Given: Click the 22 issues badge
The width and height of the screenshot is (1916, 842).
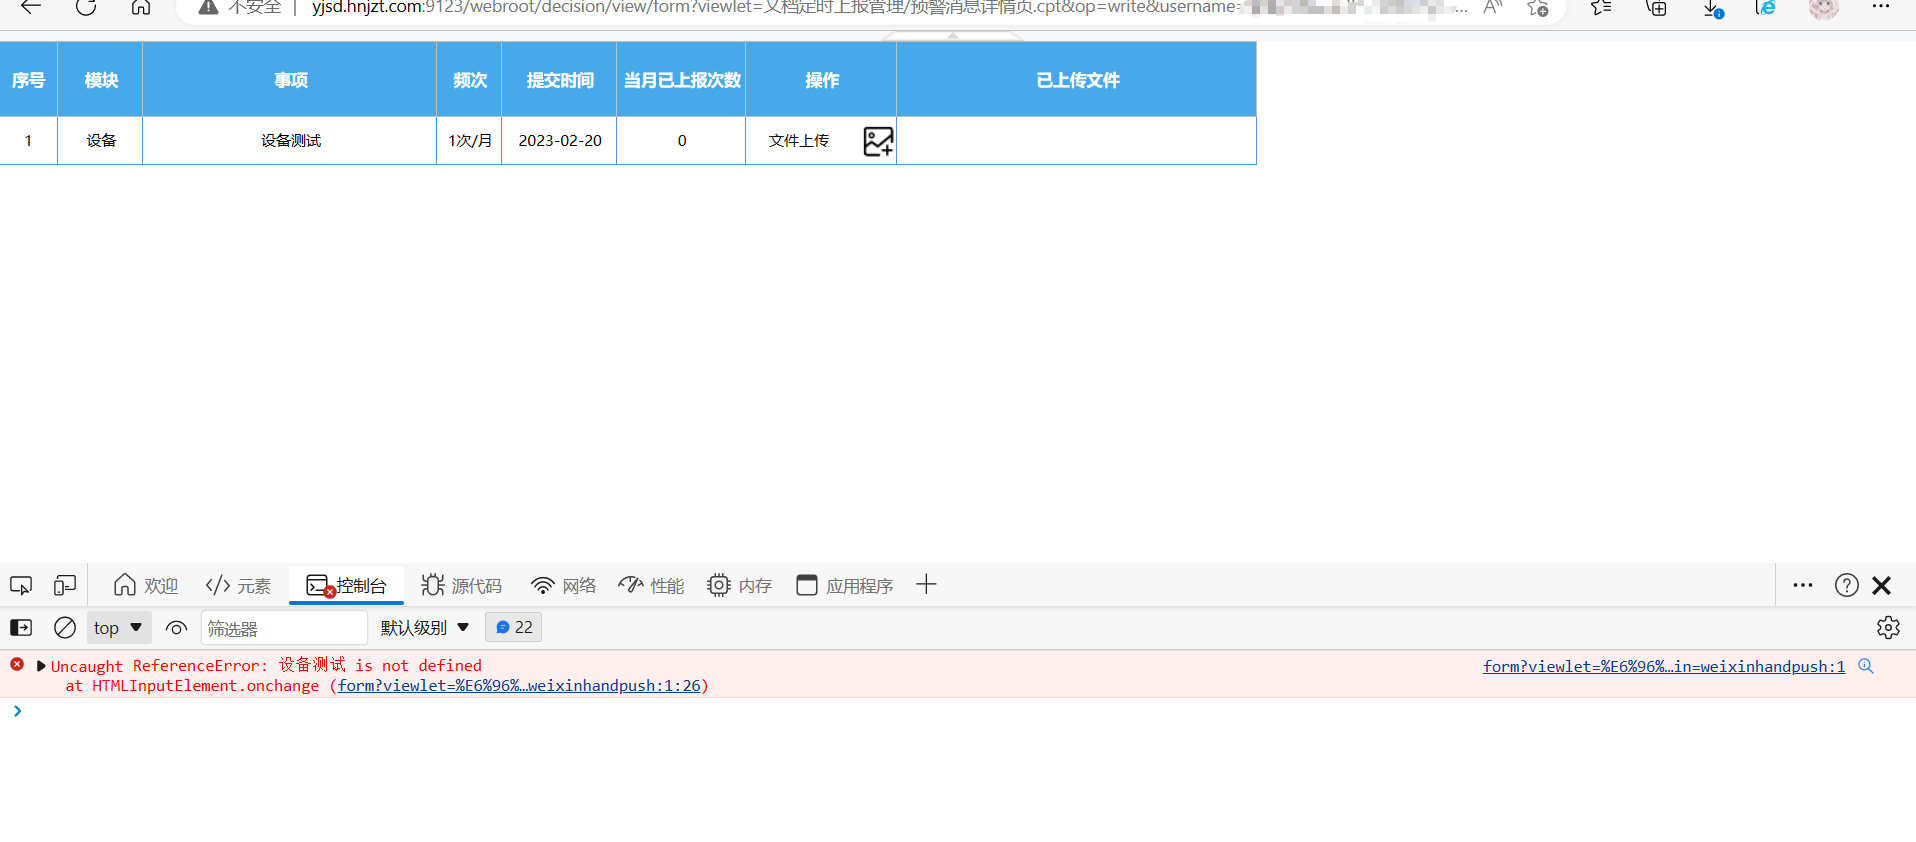Looking at the screenshot, I should pyautogui.click(x=514, y=627).
